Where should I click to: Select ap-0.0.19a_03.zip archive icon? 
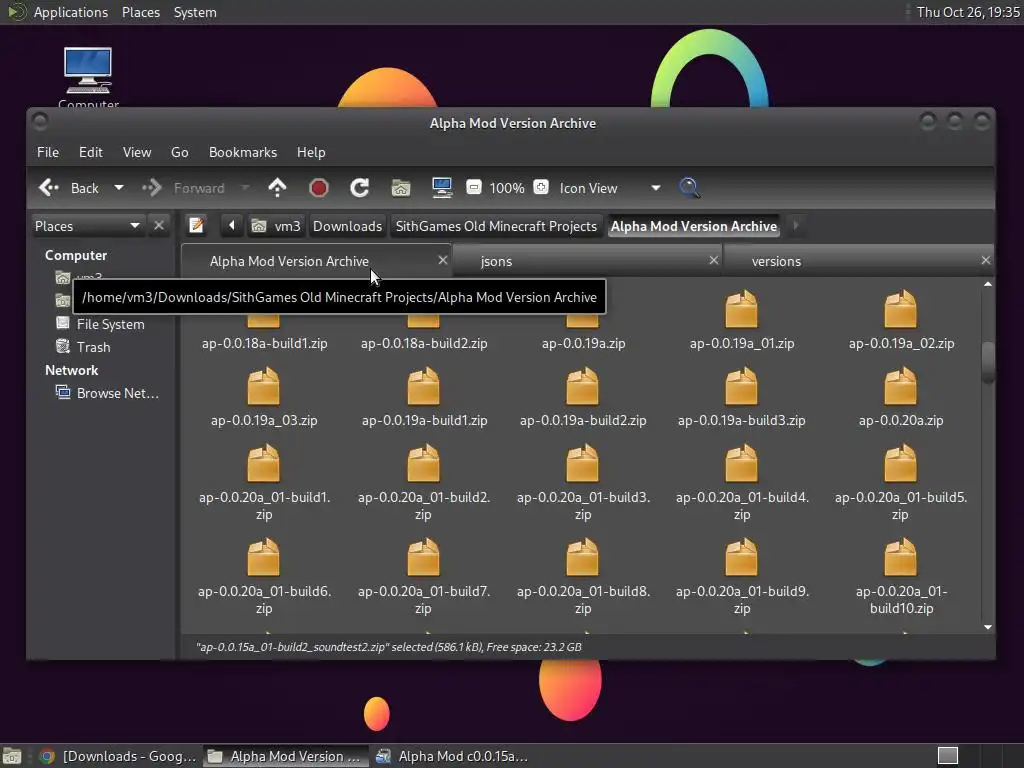(263, 386)
